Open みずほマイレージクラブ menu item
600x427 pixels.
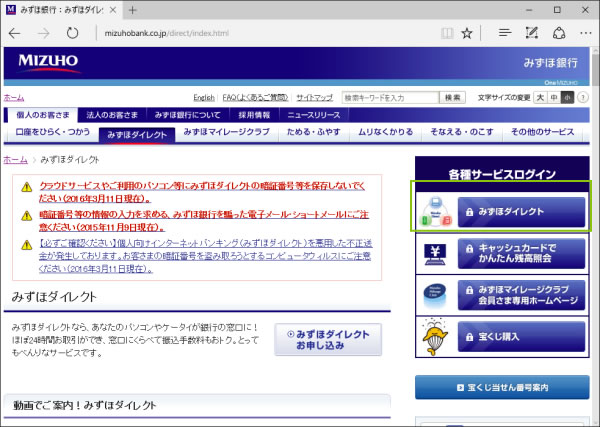pyautogui.click(x=227, y=132)
